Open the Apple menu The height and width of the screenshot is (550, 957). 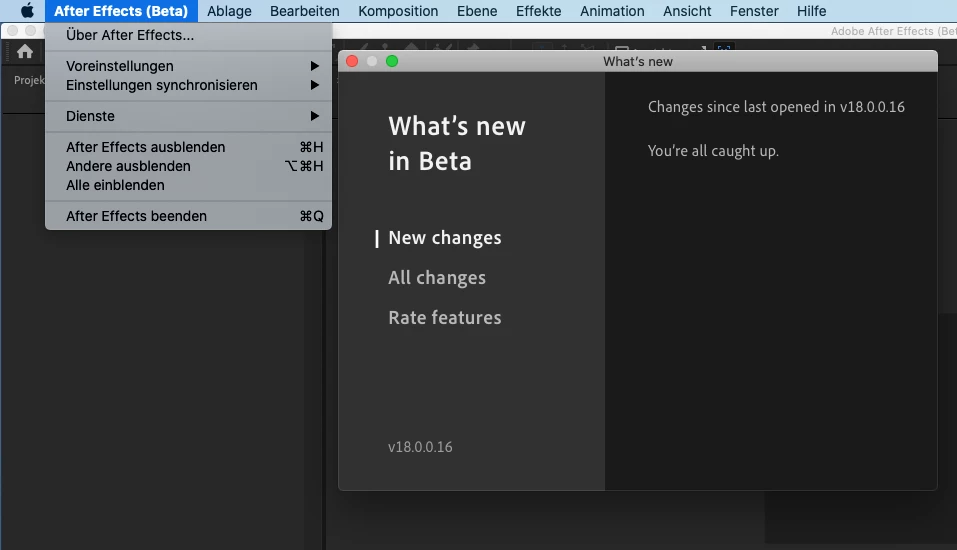(x=27, y=11)
